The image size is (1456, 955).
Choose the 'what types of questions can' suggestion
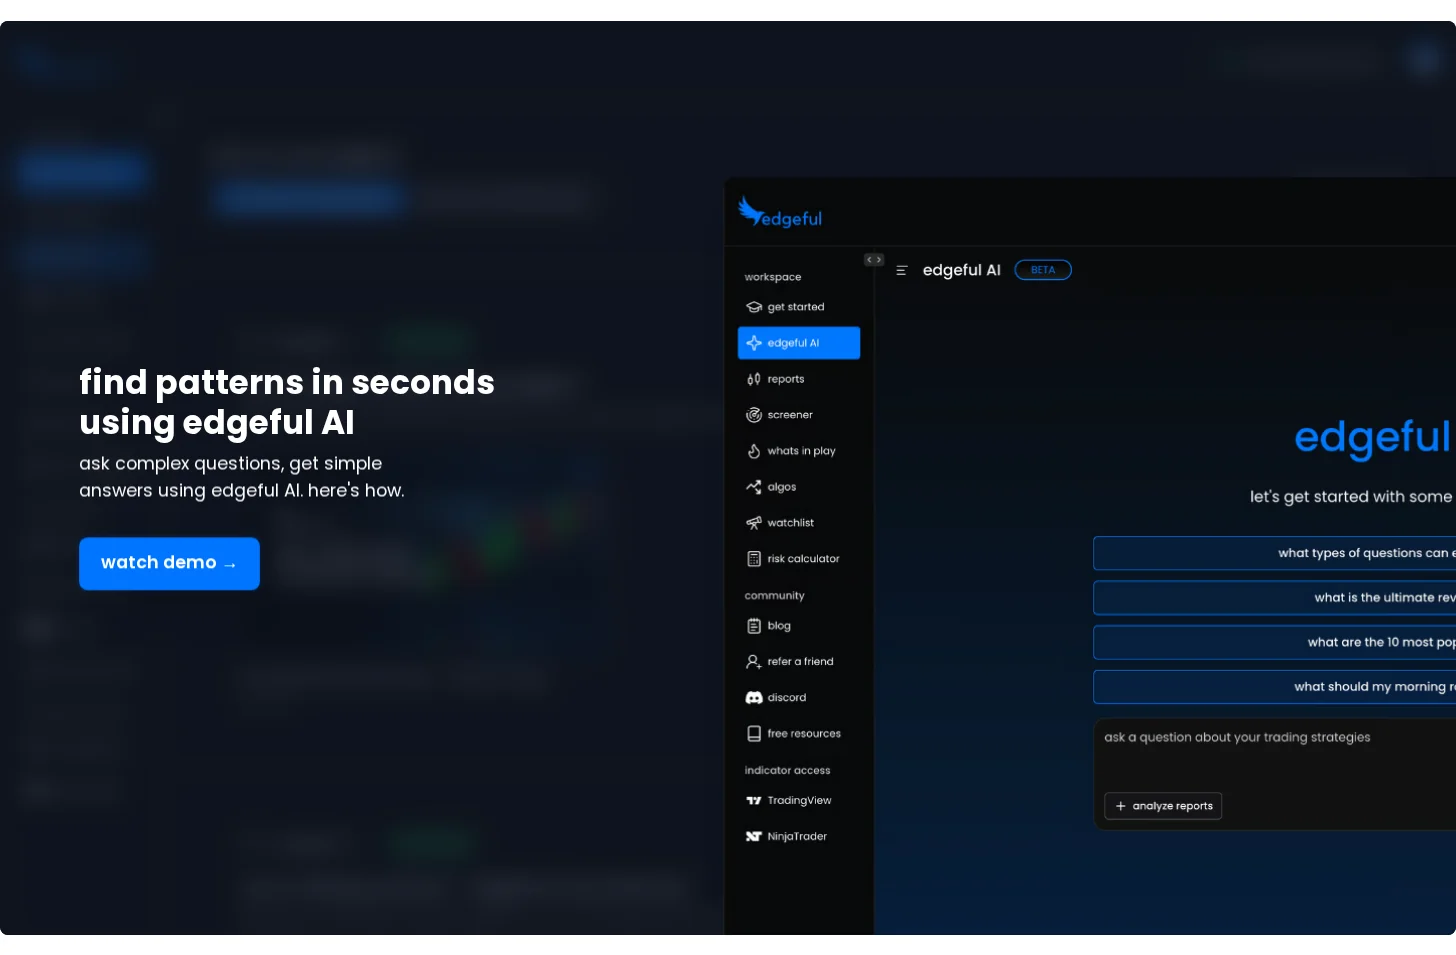(x=1275, y=553)
